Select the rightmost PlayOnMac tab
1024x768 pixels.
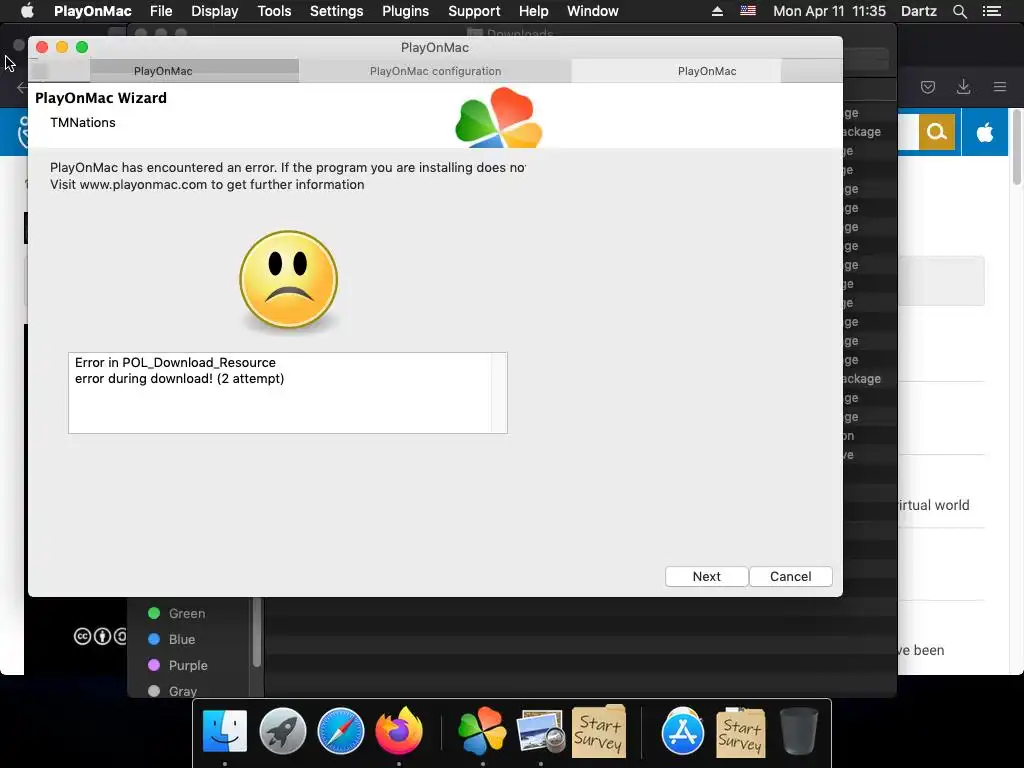click(707, 71)
